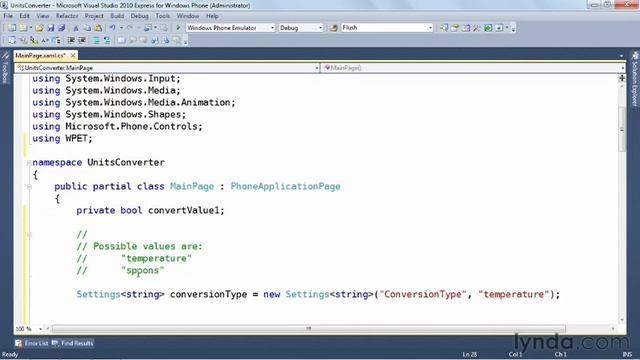Start debugging with the green play icon

tap(178, 28)
